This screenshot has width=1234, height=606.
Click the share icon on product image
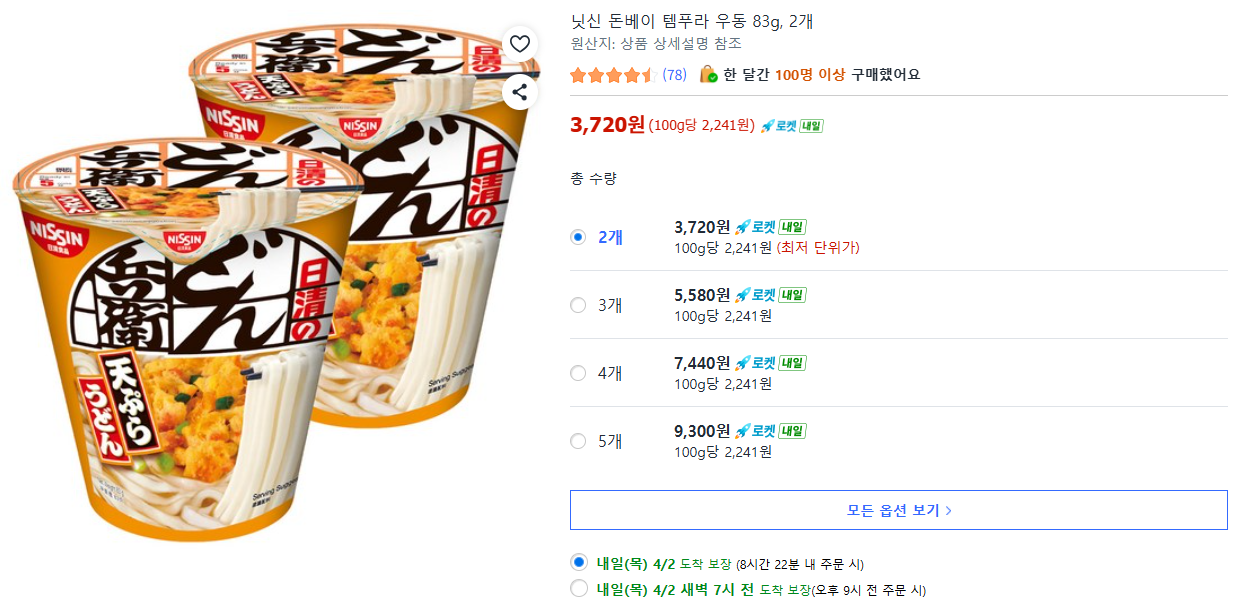tap(519, 92)
